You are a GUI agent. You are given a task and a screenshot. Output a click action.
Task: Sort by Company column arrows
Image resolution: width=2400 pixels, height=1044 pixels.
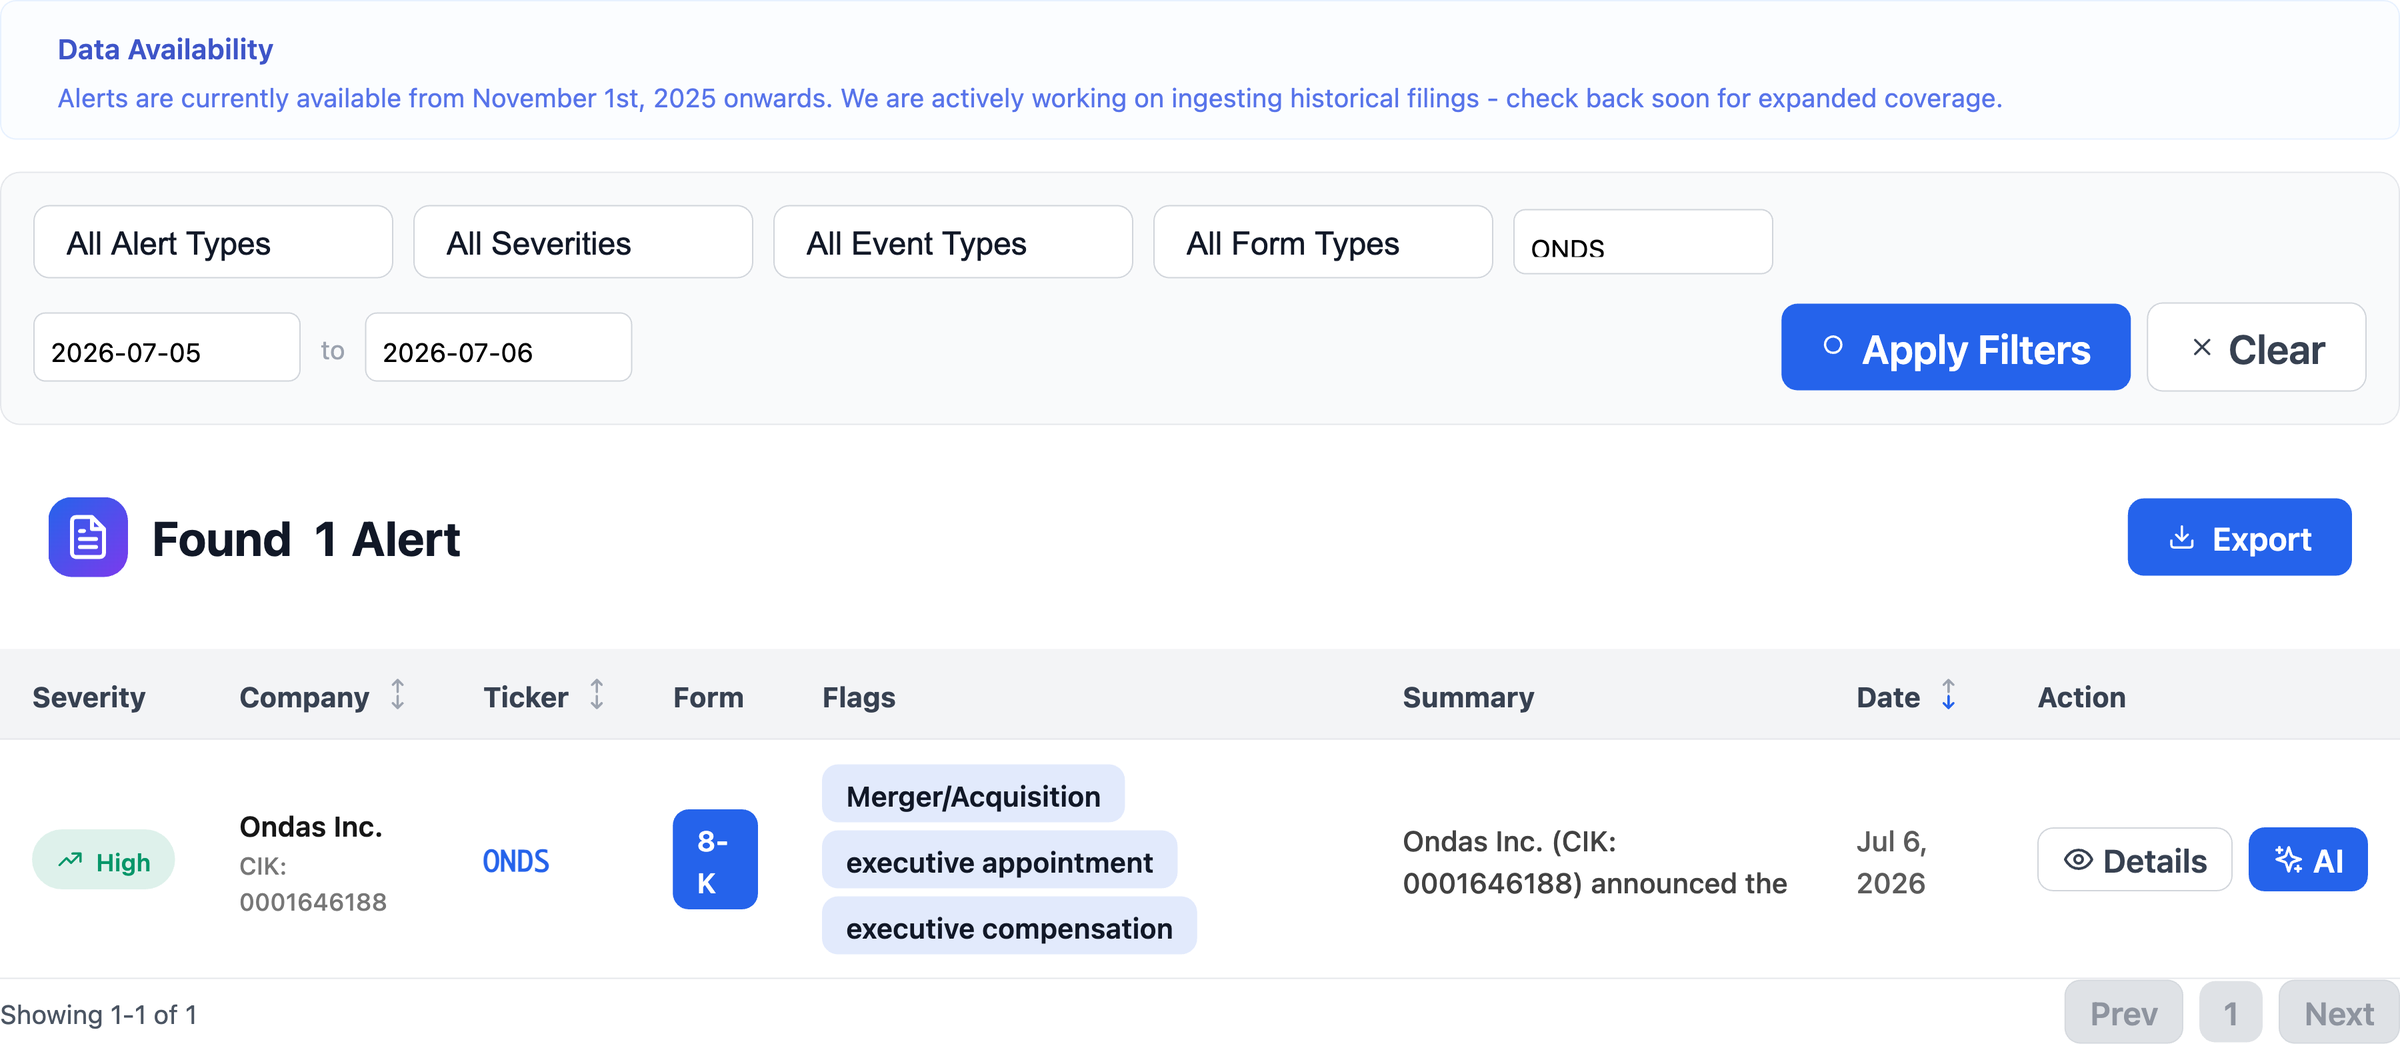tap(398, 695)
